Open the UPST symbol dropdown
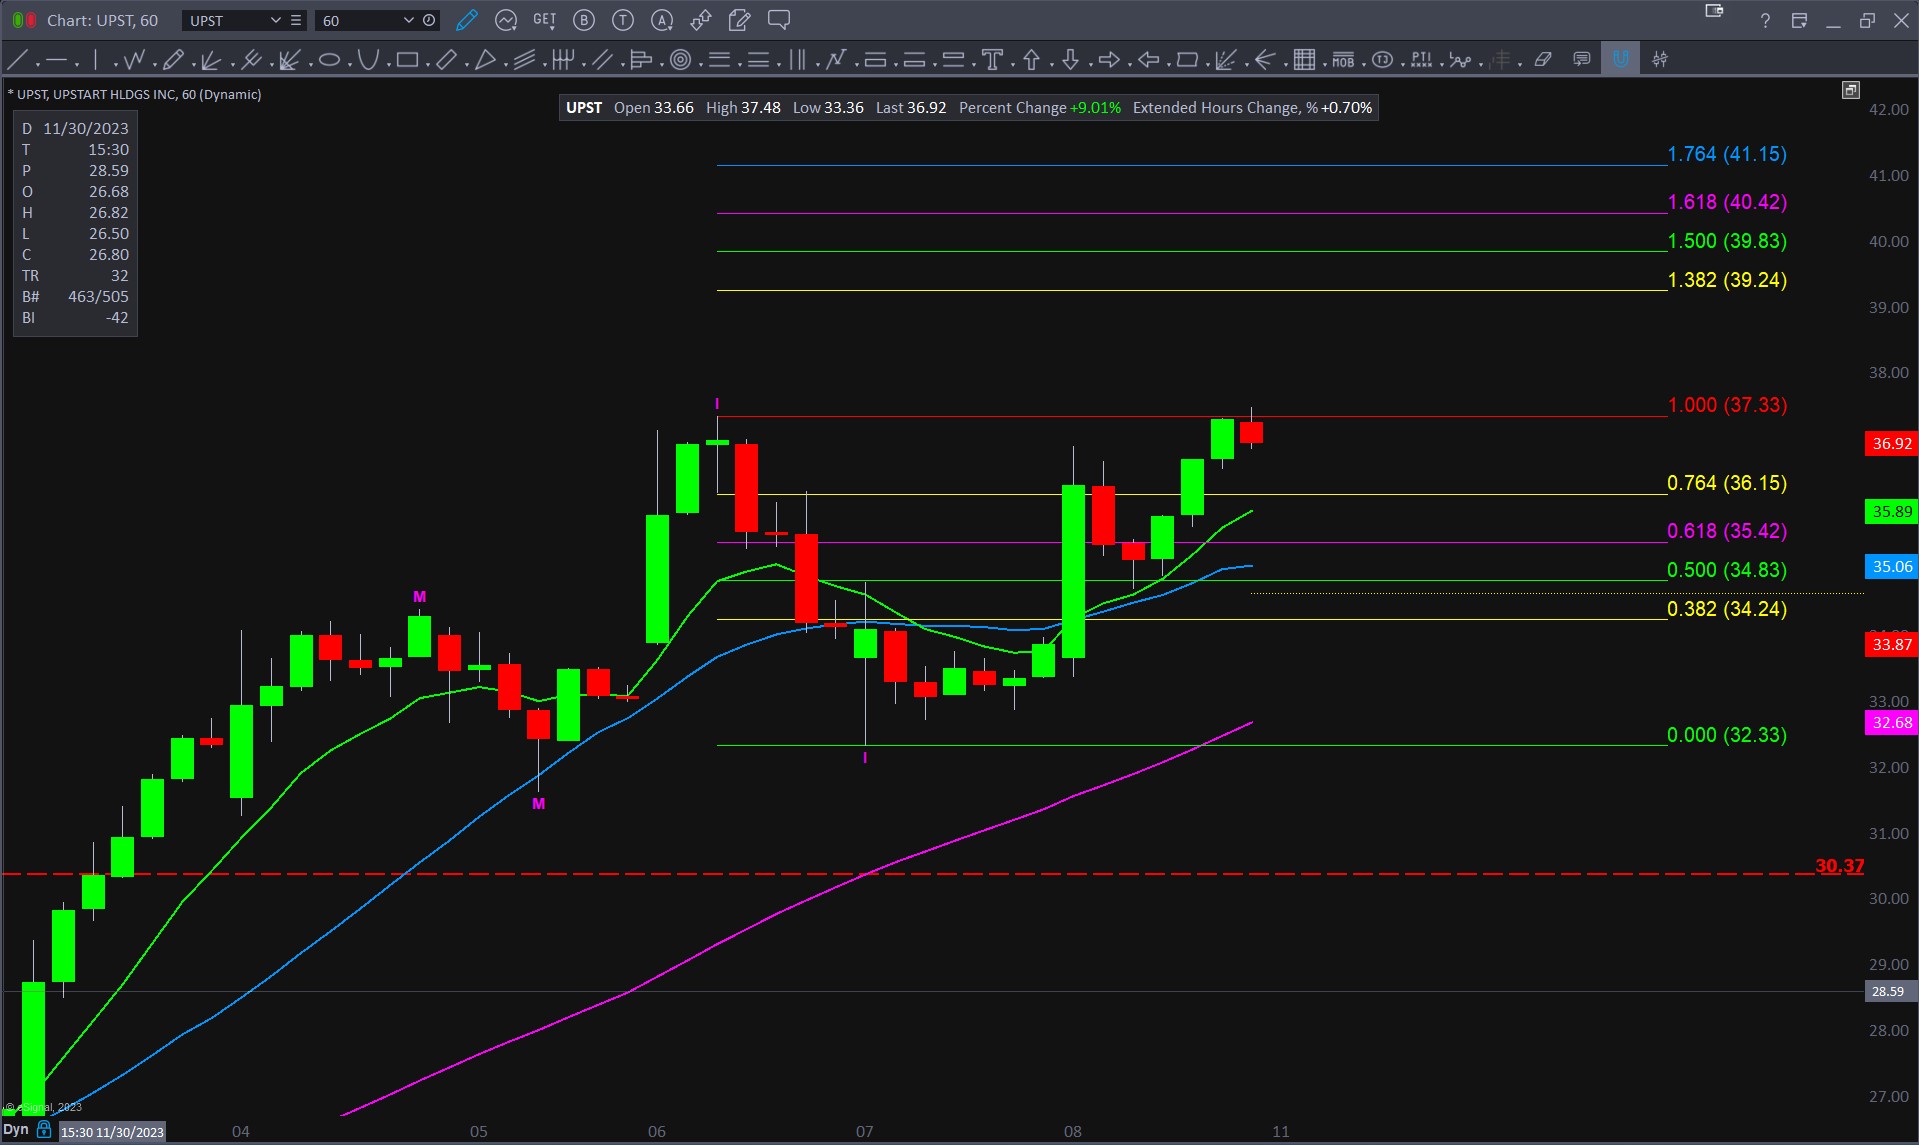Image resolution: width=1919 pixels, height=1145 pixels. point(275,20)
